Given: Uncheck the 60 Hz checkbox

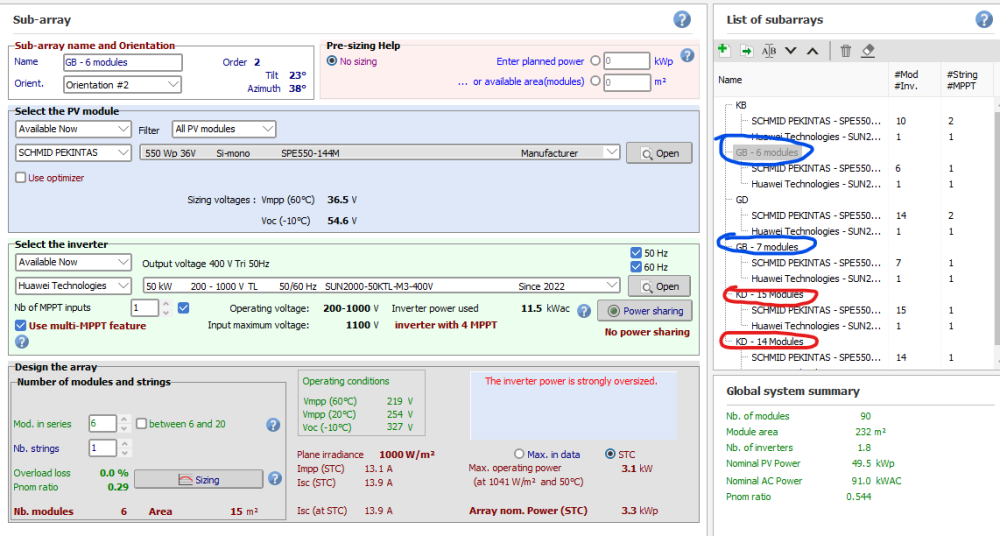Looking at the screenshot, I should tap(637, 267).
